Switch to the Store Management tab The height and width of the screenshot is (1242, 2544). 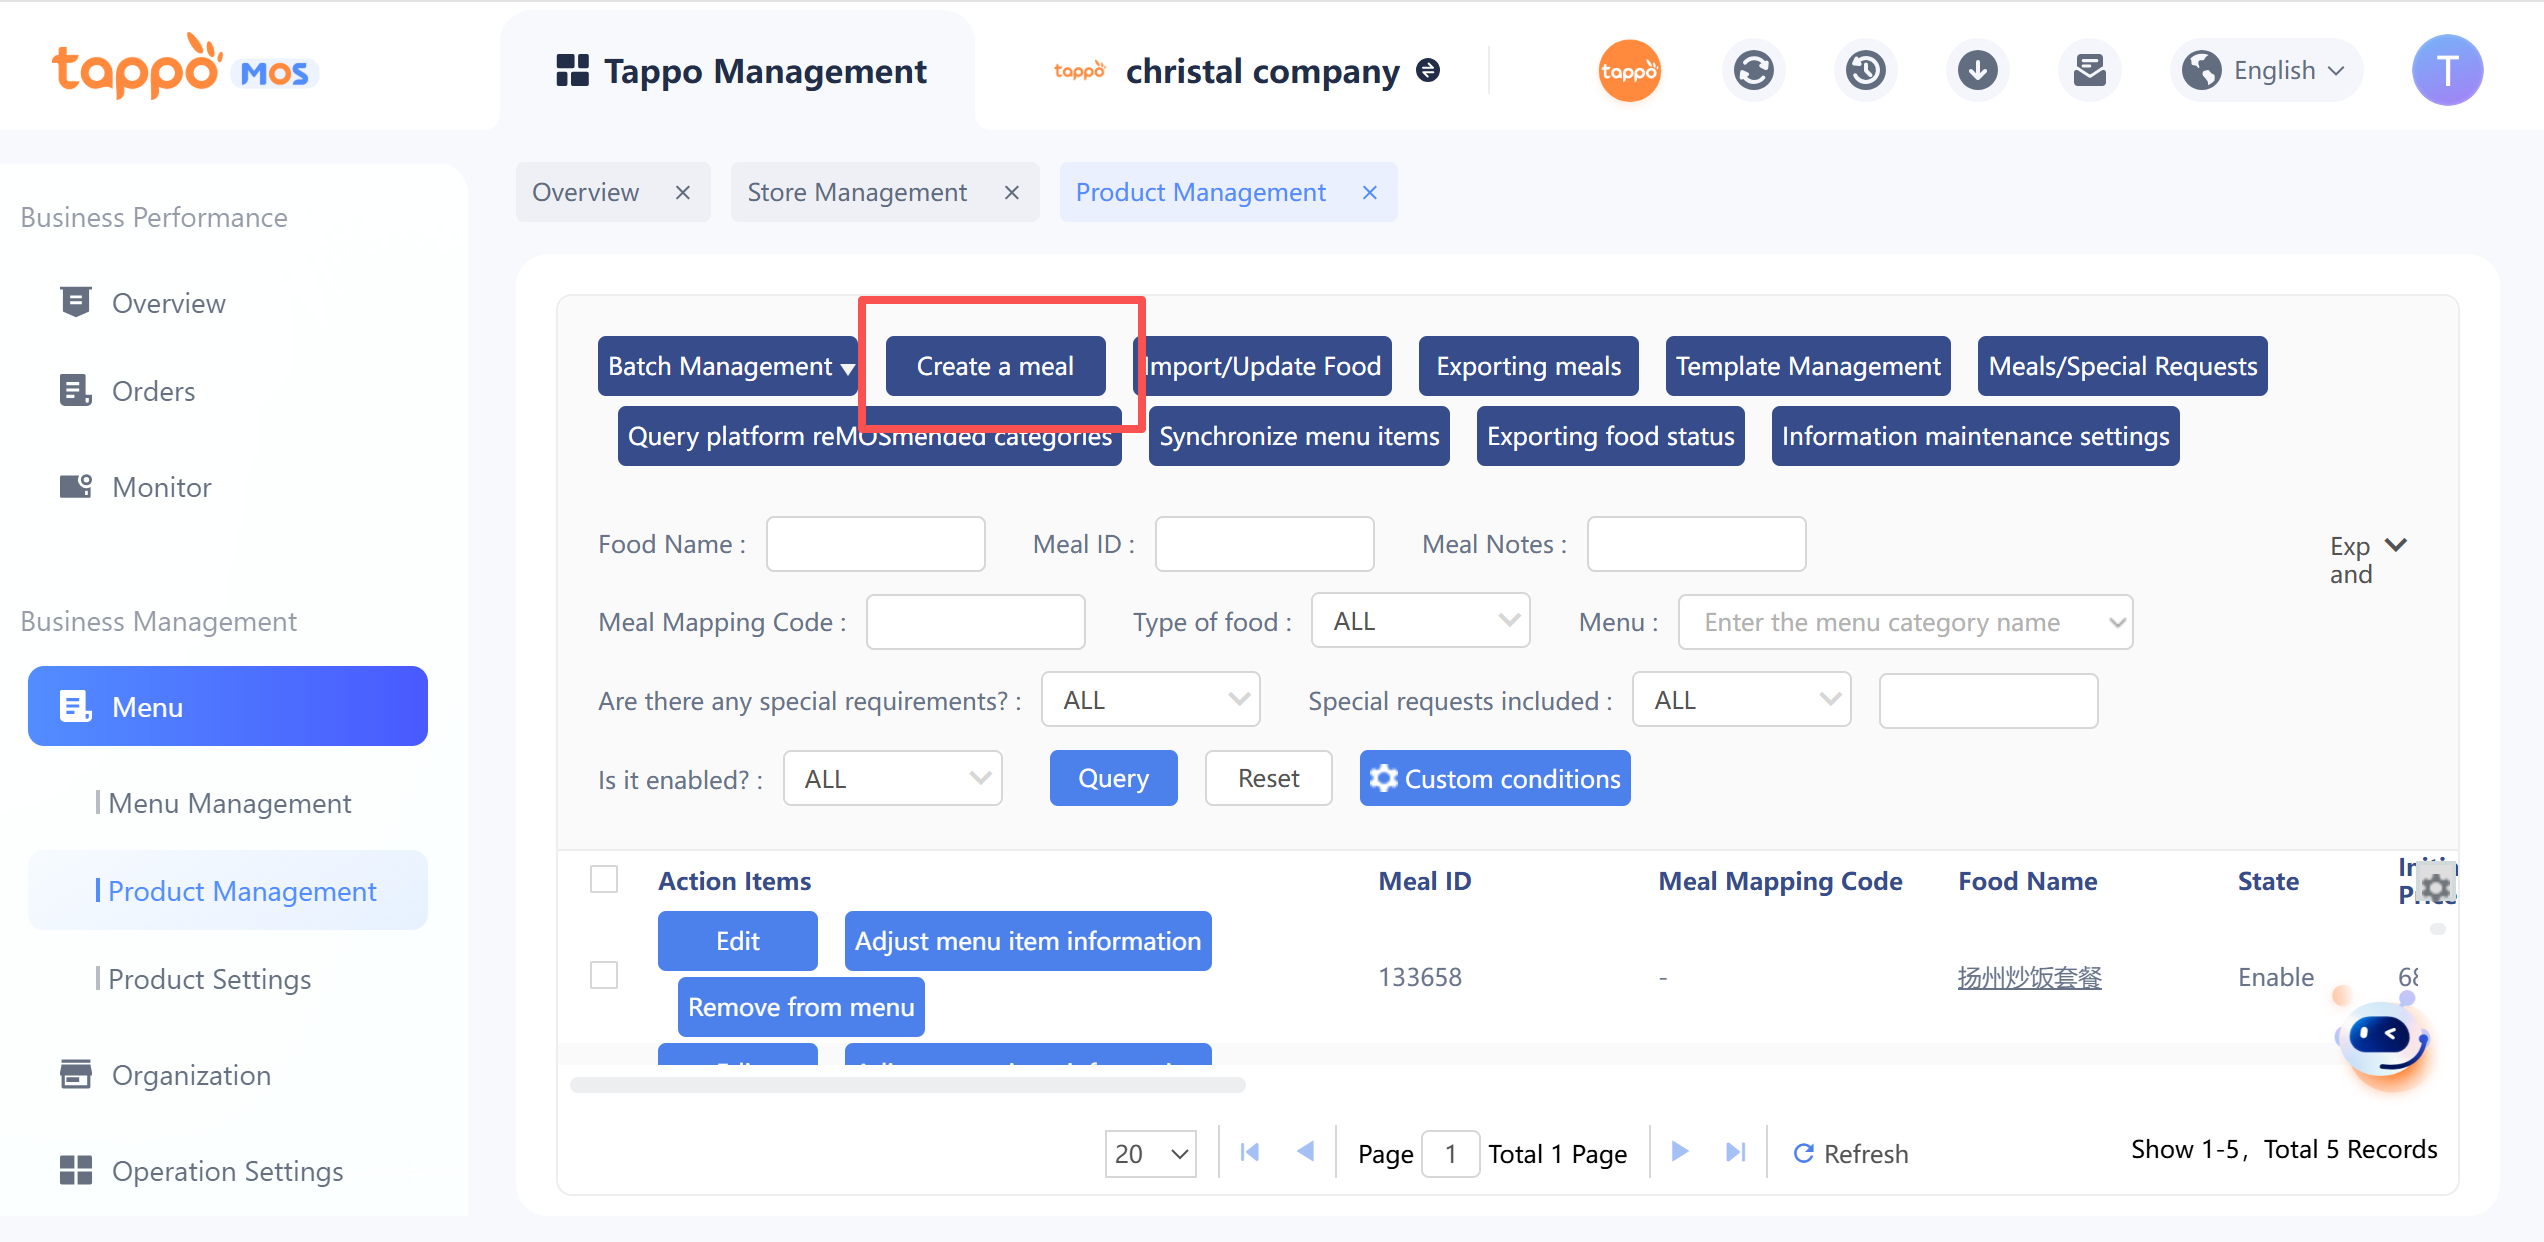(x=857, y=192)
